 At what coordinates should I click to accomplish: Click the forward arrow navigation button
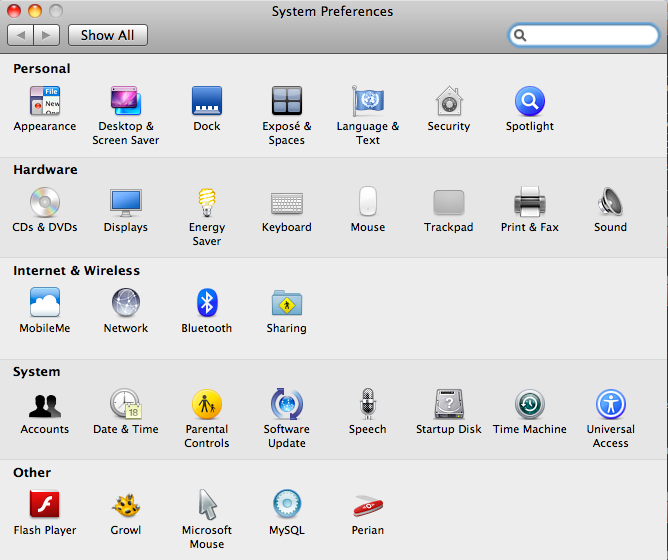point(47,35)
